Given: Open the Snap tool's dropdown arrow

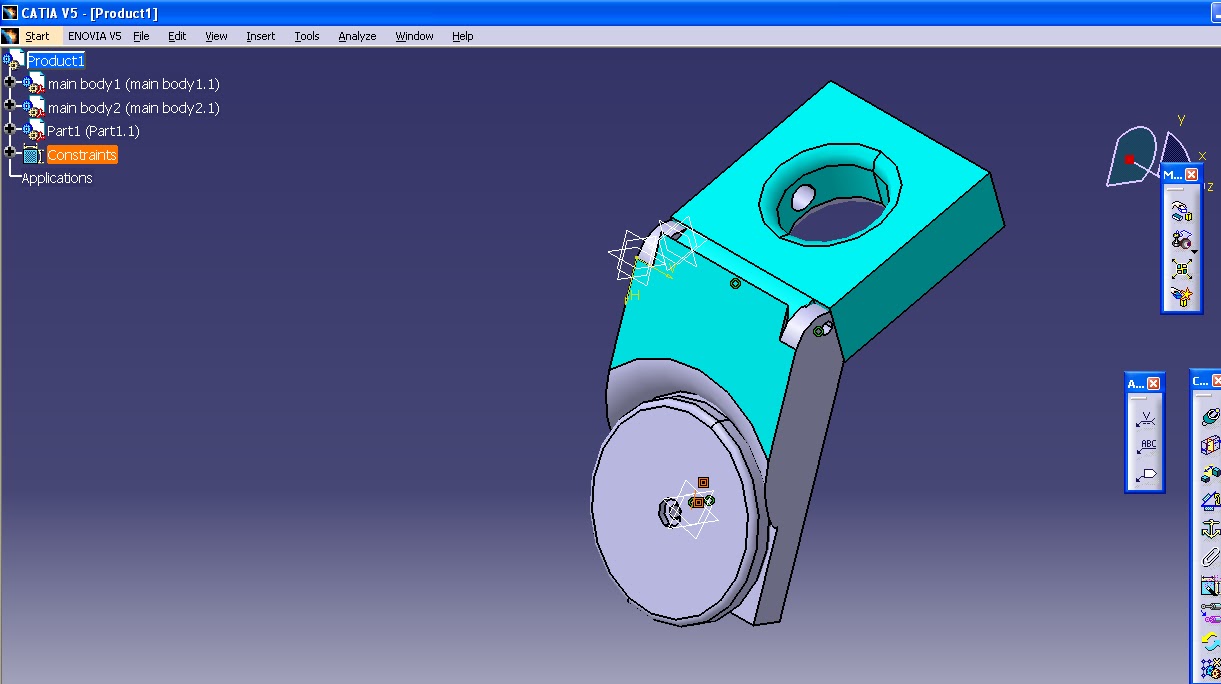Looking at the screenshot, I should [x=1194, y=251].
